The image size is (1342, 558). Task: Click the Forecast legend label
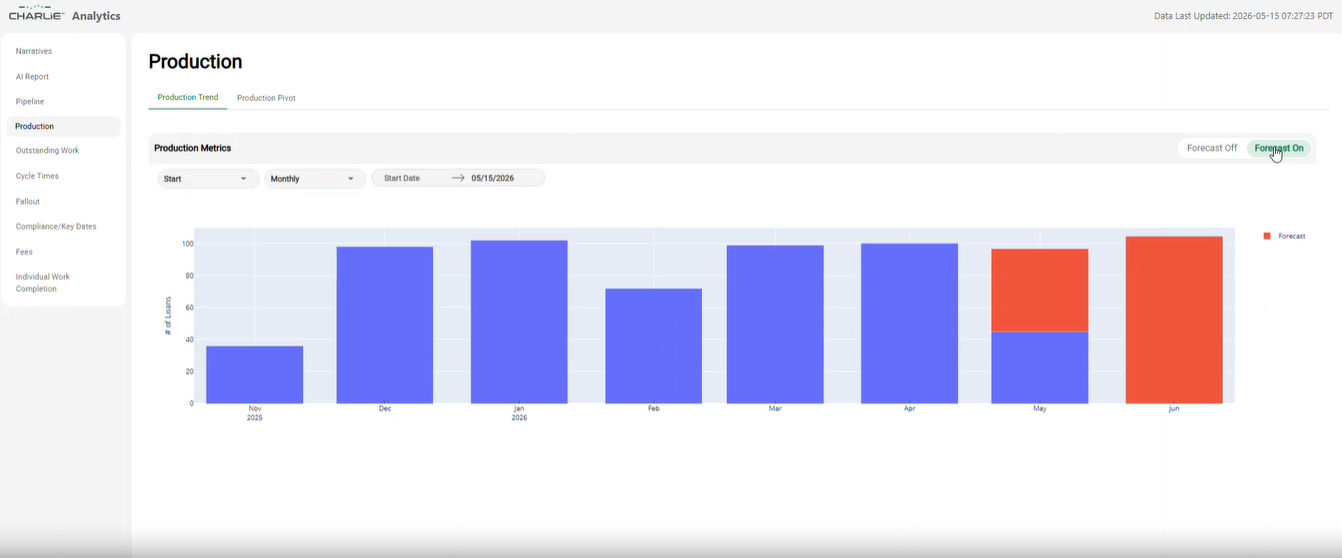click(x=1292, y=236)
